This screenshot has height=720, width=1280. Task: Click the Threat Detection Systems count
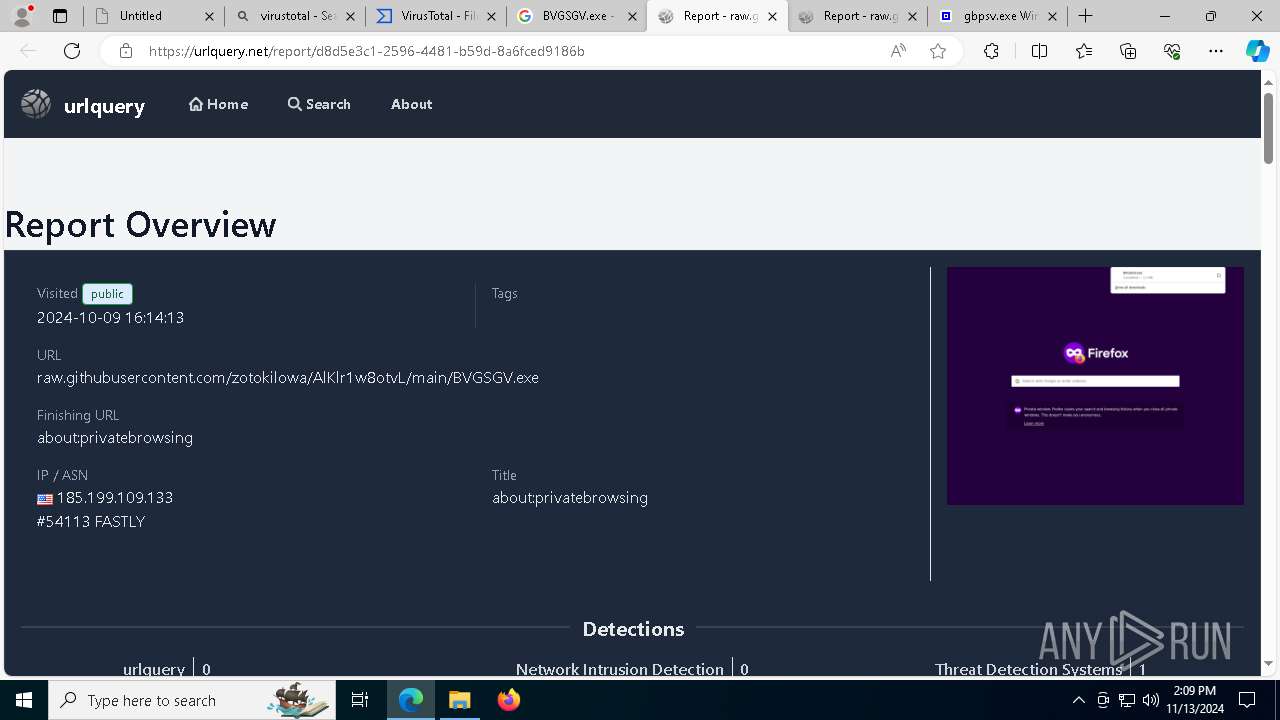click(x=1142, y=670)
